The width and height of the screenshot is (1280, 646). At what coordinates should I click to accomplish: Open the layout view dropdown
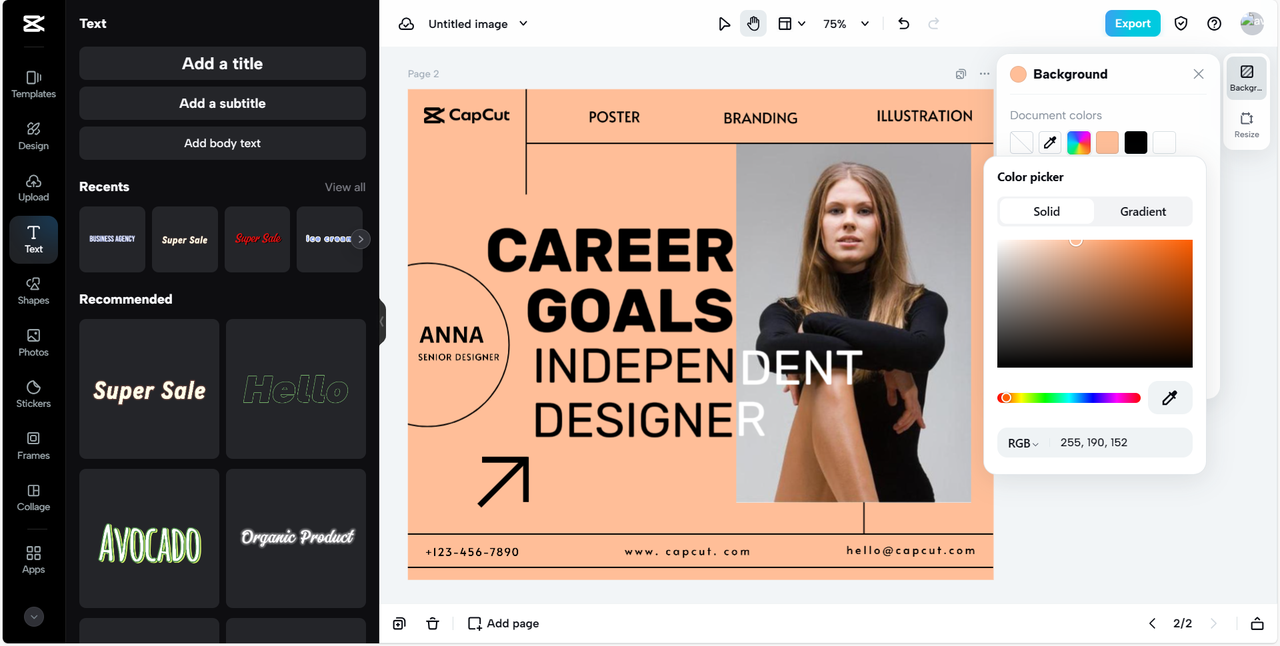(791, 24)
